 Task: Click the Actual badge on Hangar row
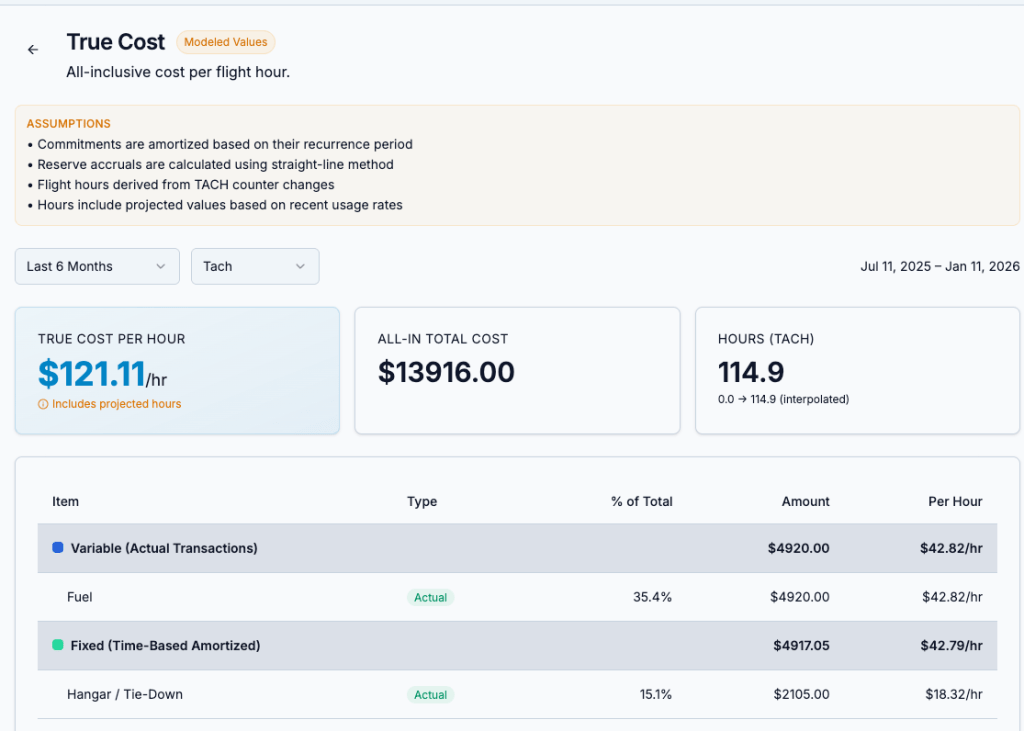(x=430, y=694)
